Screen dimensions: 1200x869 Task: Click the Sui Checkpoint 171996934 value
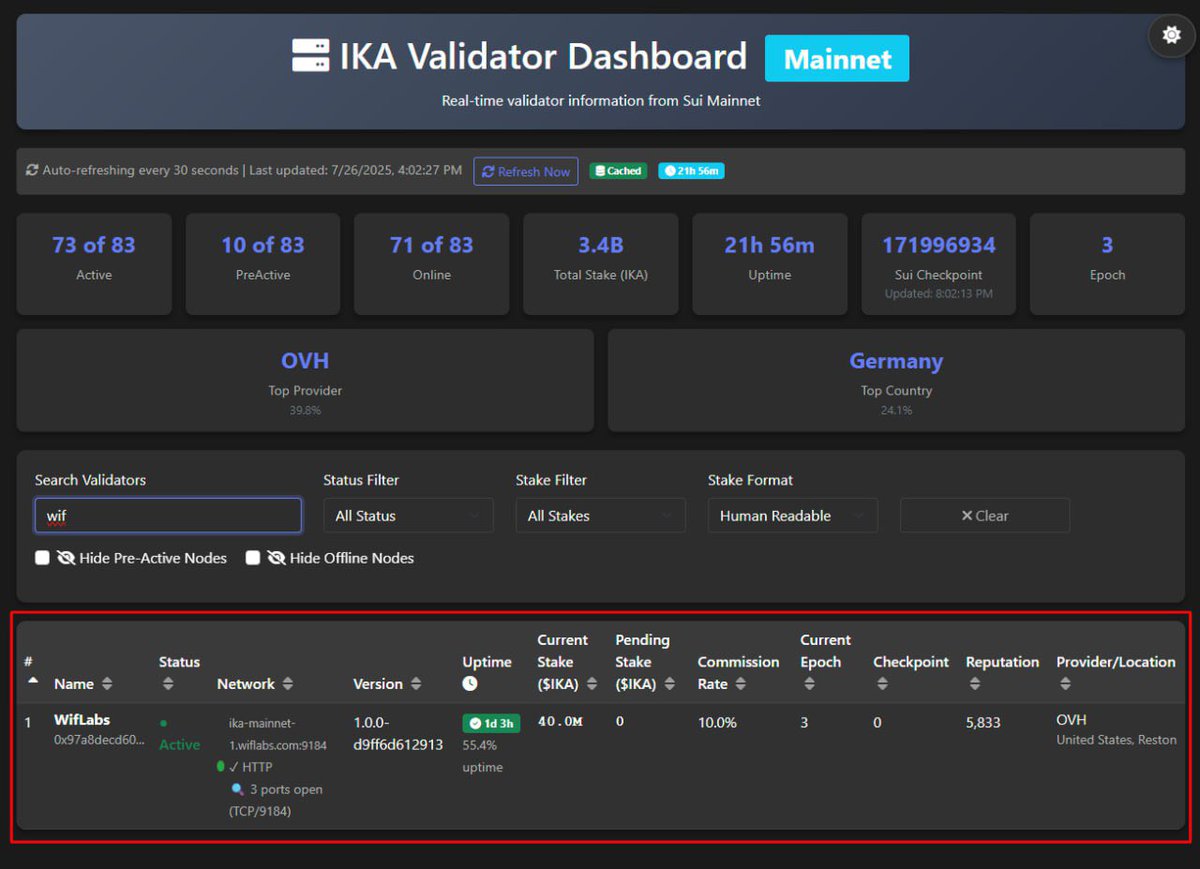938,245
